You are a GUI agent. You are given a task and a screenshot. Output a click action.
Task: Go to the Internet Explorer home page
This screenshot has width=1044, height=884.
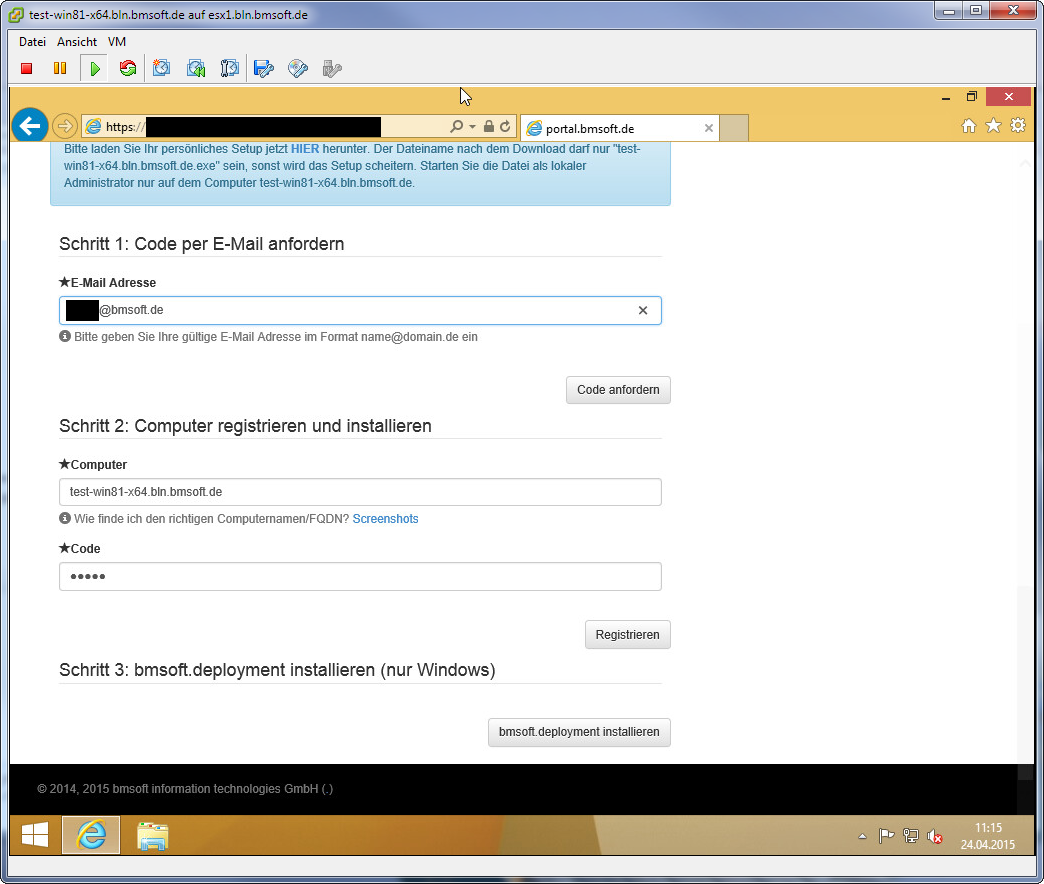(969, 126)
